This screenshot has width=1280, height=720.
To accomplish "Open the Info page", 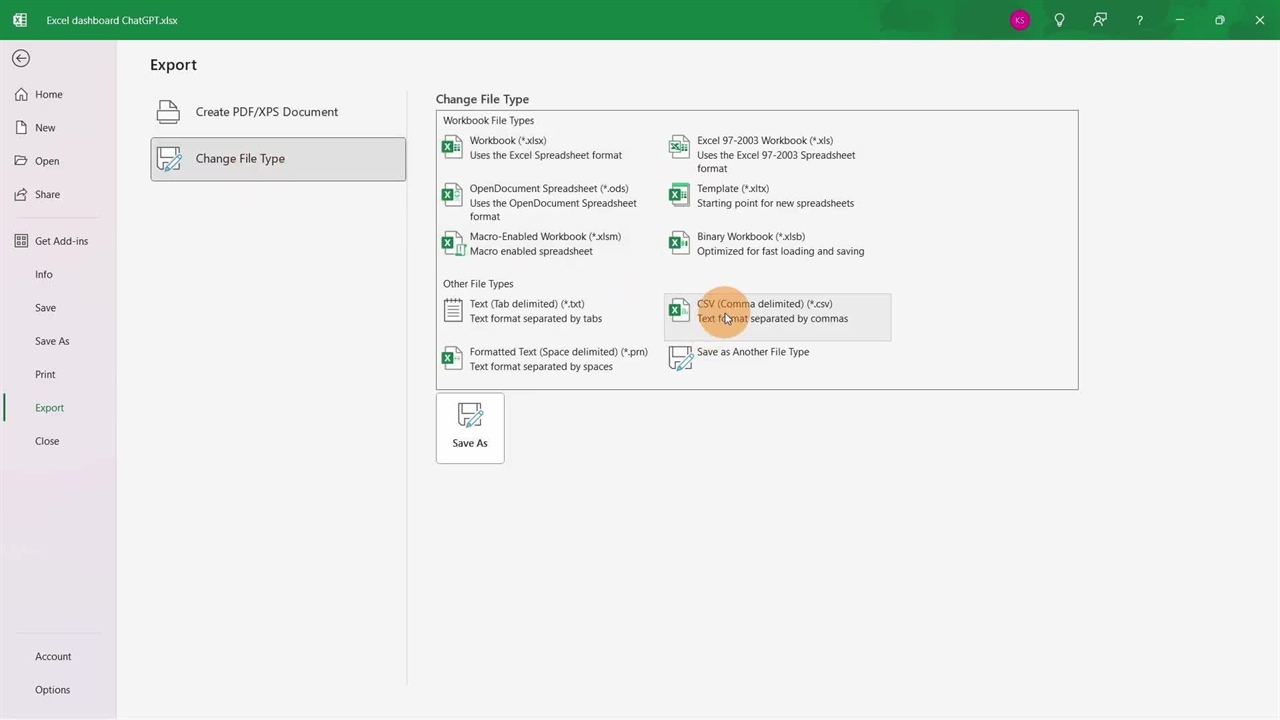I will tap(44, 274).
